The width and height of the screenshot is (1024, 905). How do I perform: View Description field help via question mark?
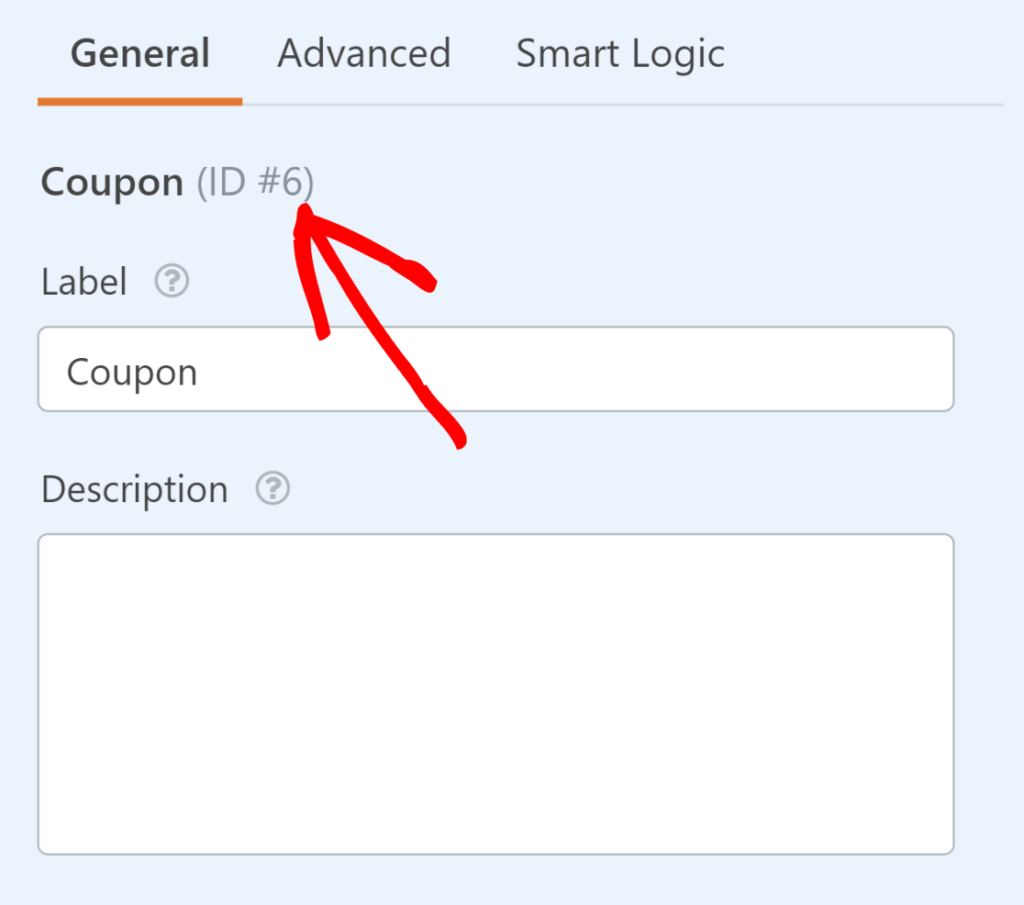click(x=272, y=489)
